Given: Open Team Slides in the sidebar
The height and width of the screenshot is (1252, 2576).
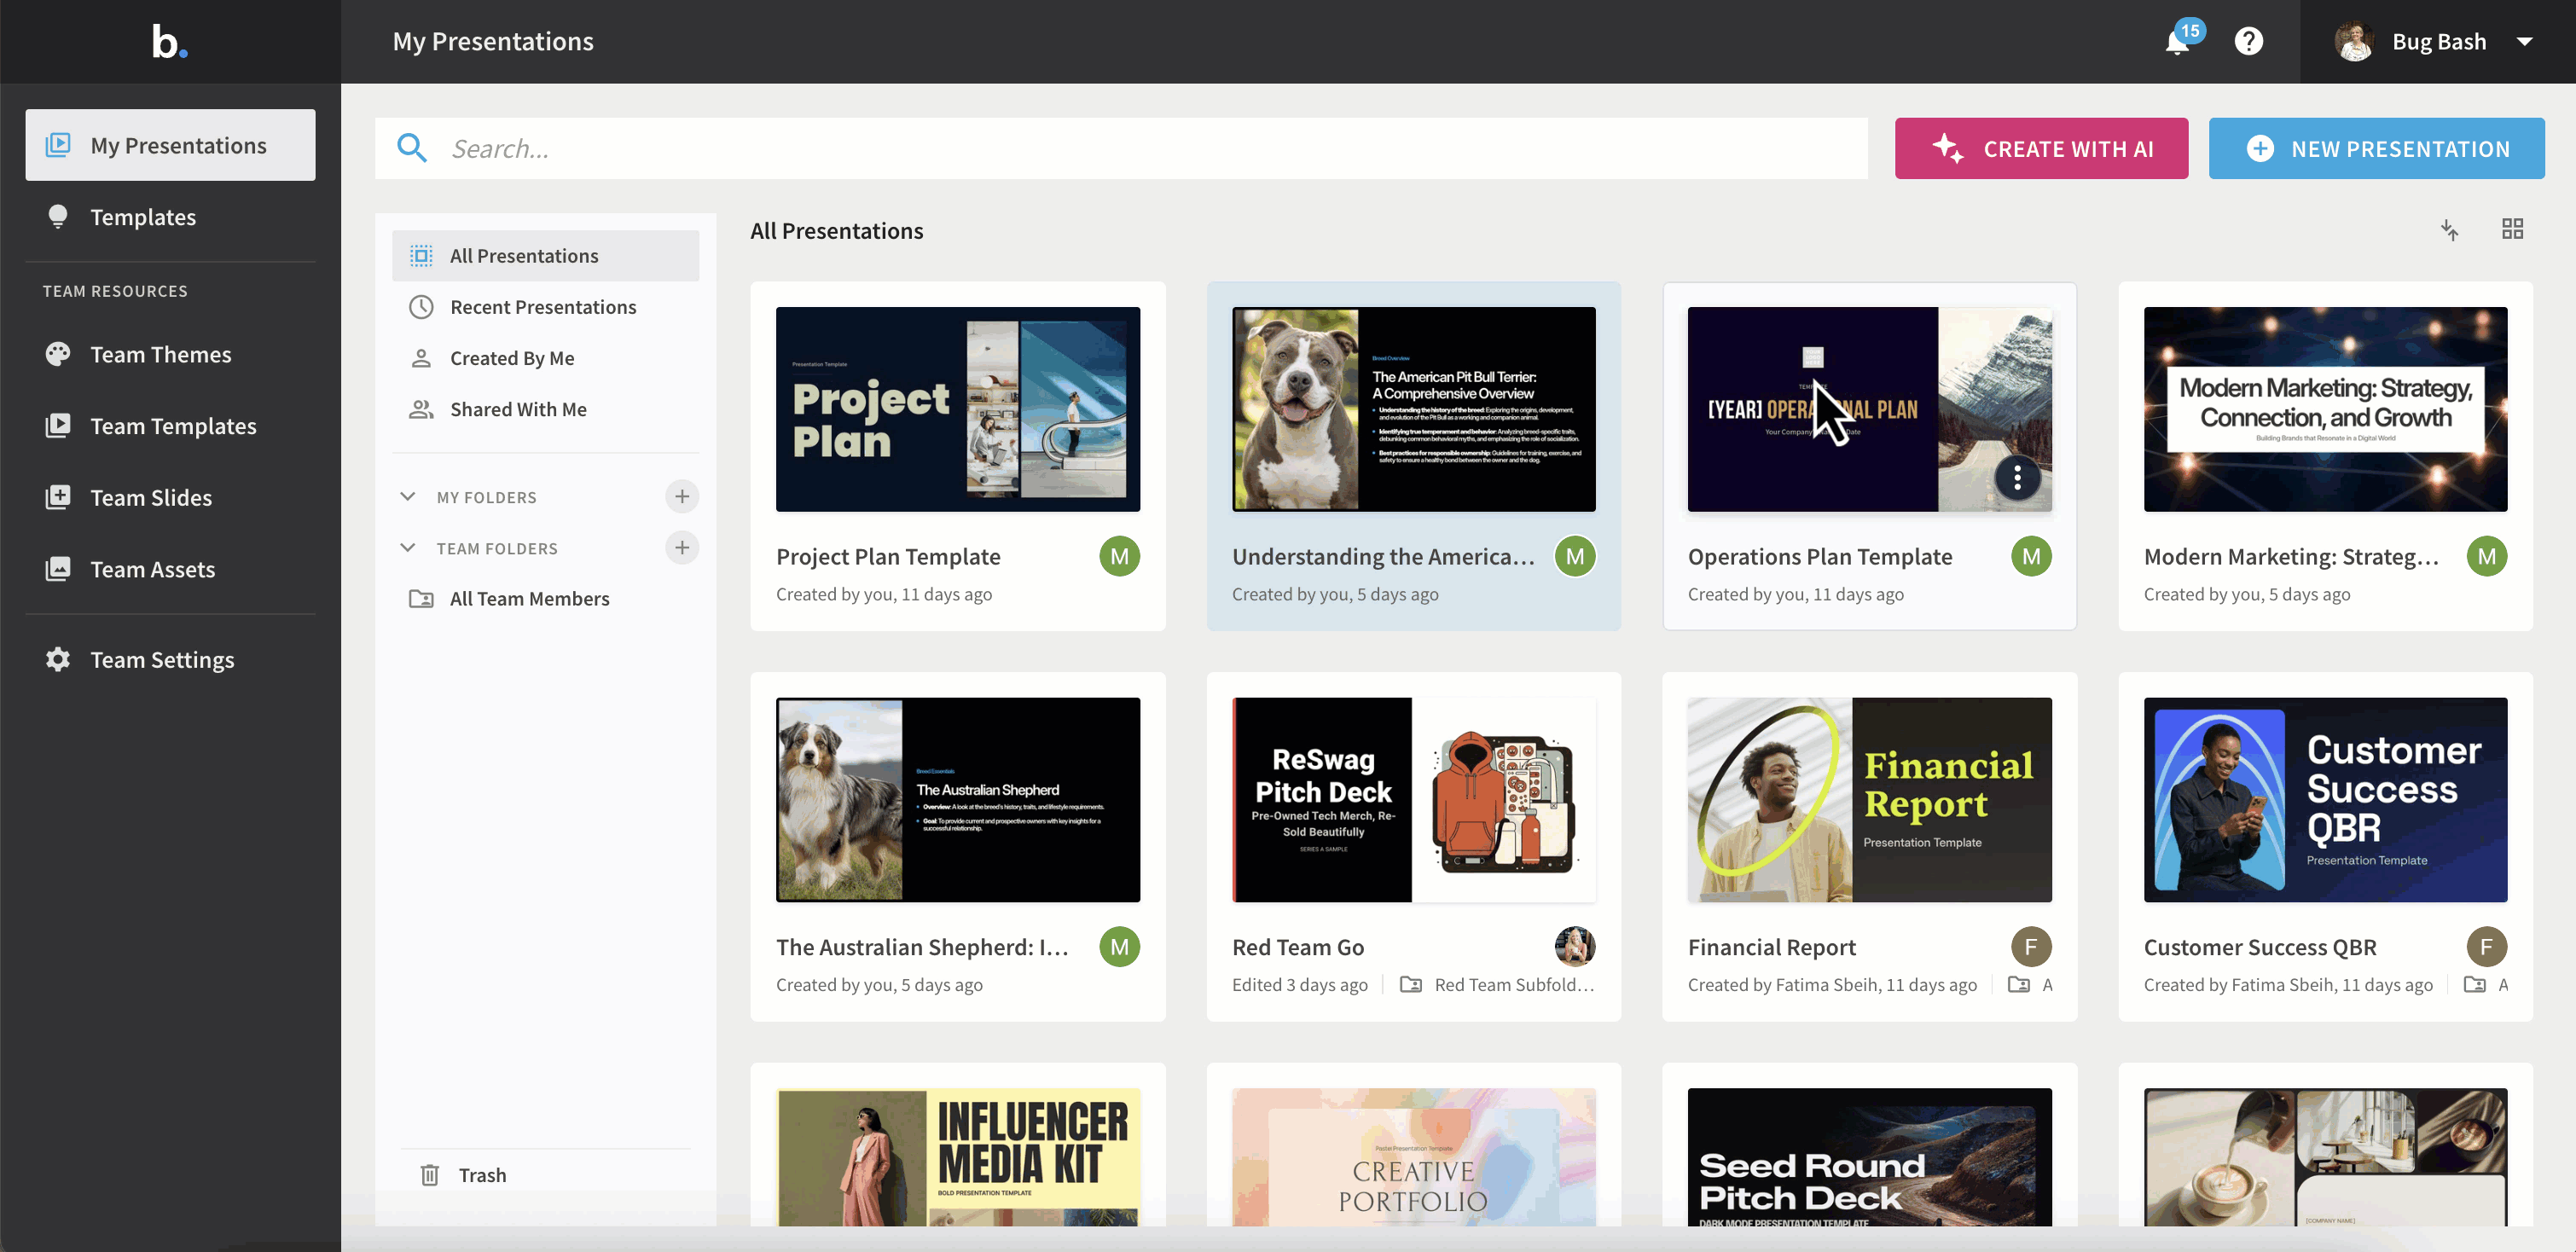Looking at the screenshot, I should click(x=170, y=497).
